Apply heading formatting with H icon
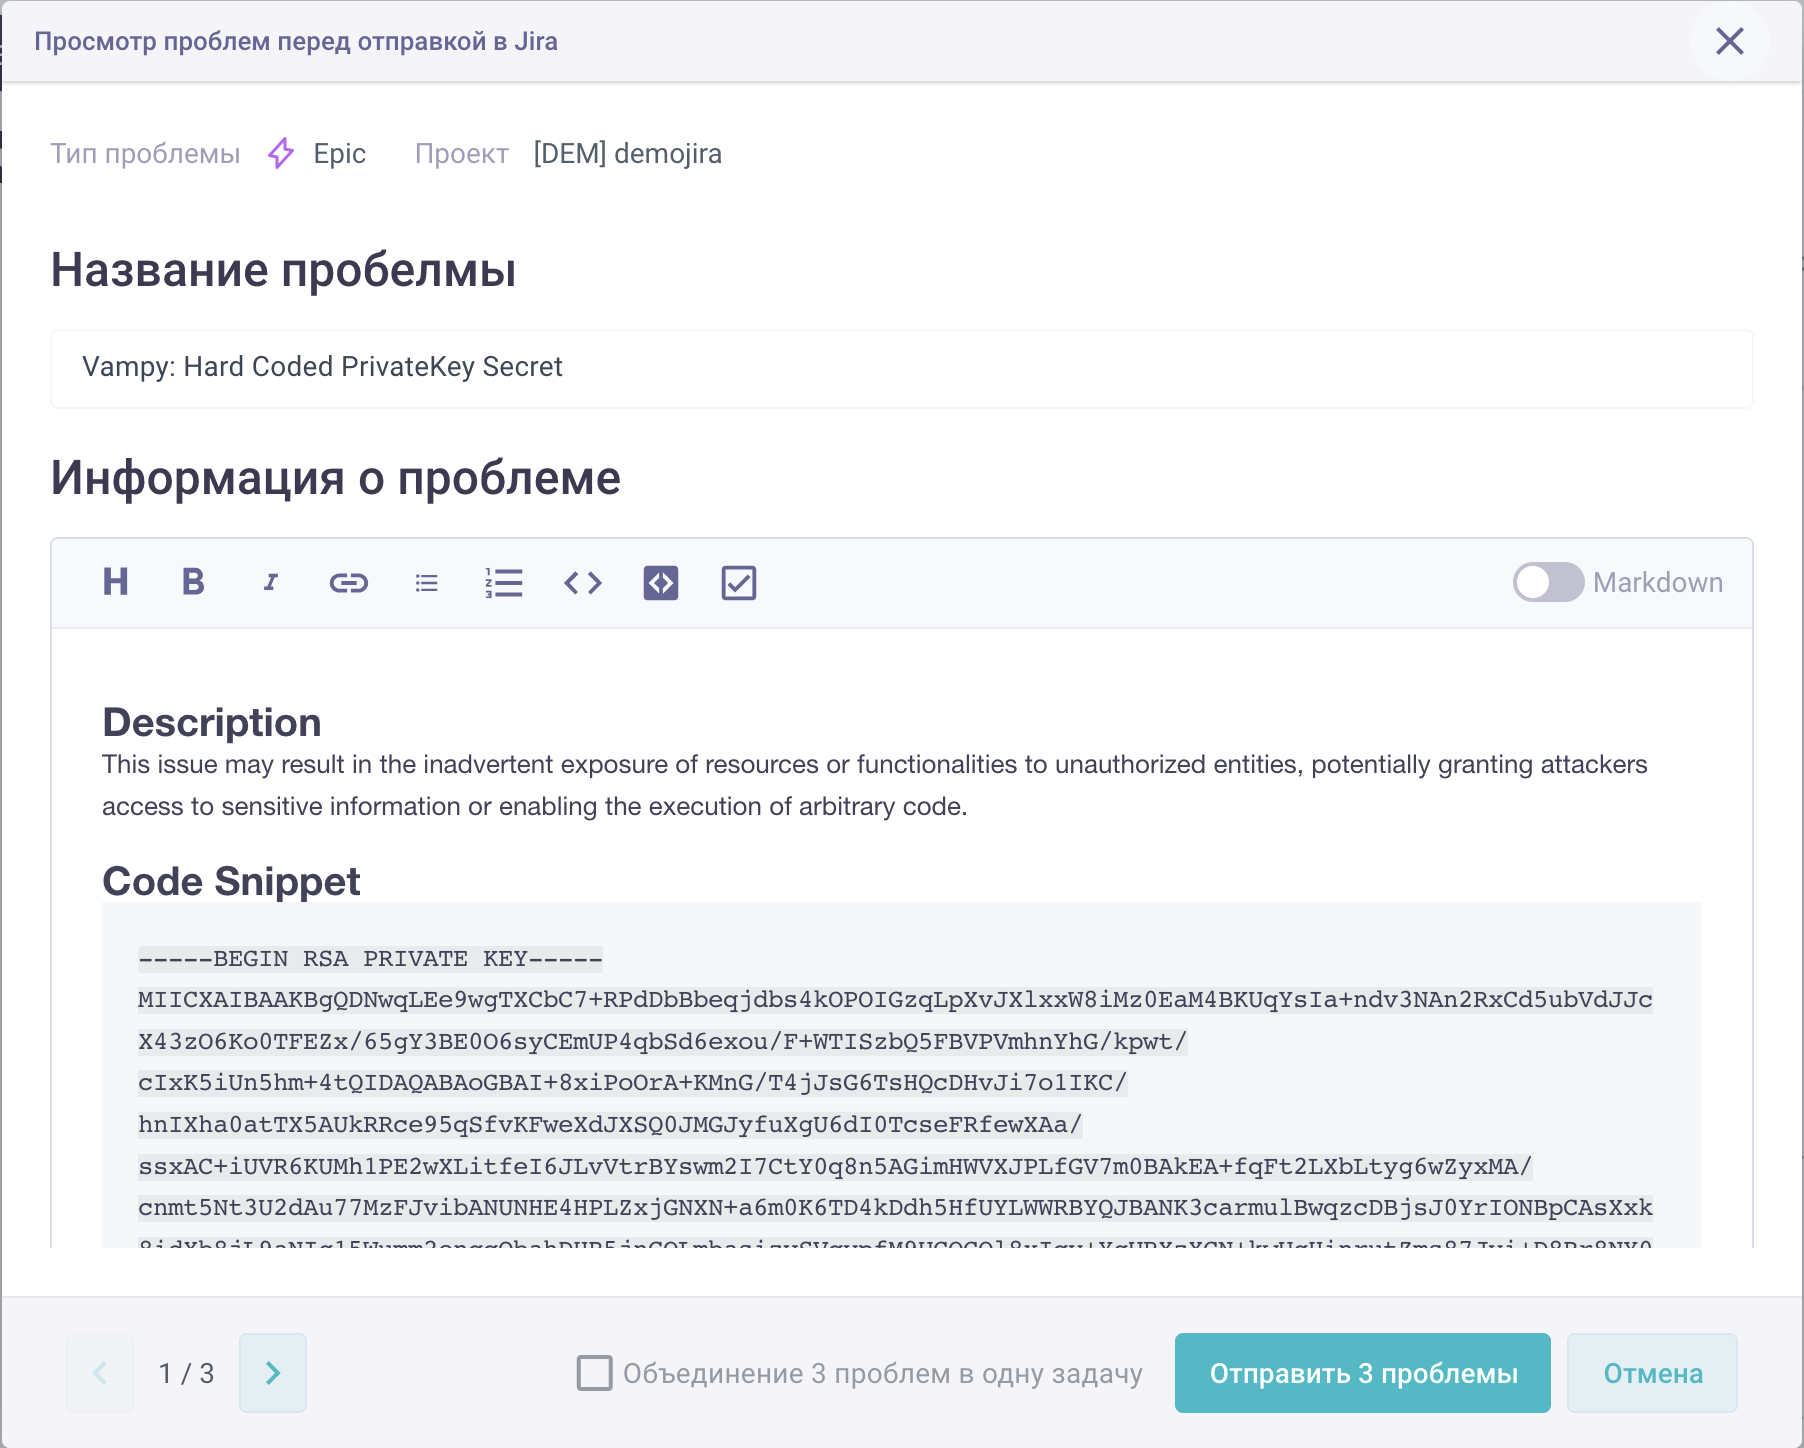Viewport: 1804px width, 1448px height. tap(116, 582)
